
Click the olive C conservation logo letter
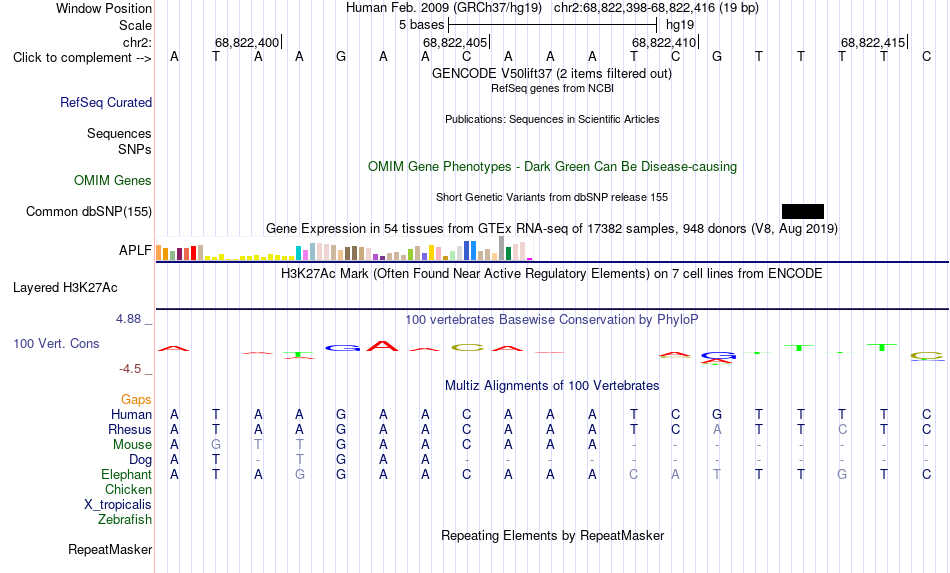[x=468, y=348]
